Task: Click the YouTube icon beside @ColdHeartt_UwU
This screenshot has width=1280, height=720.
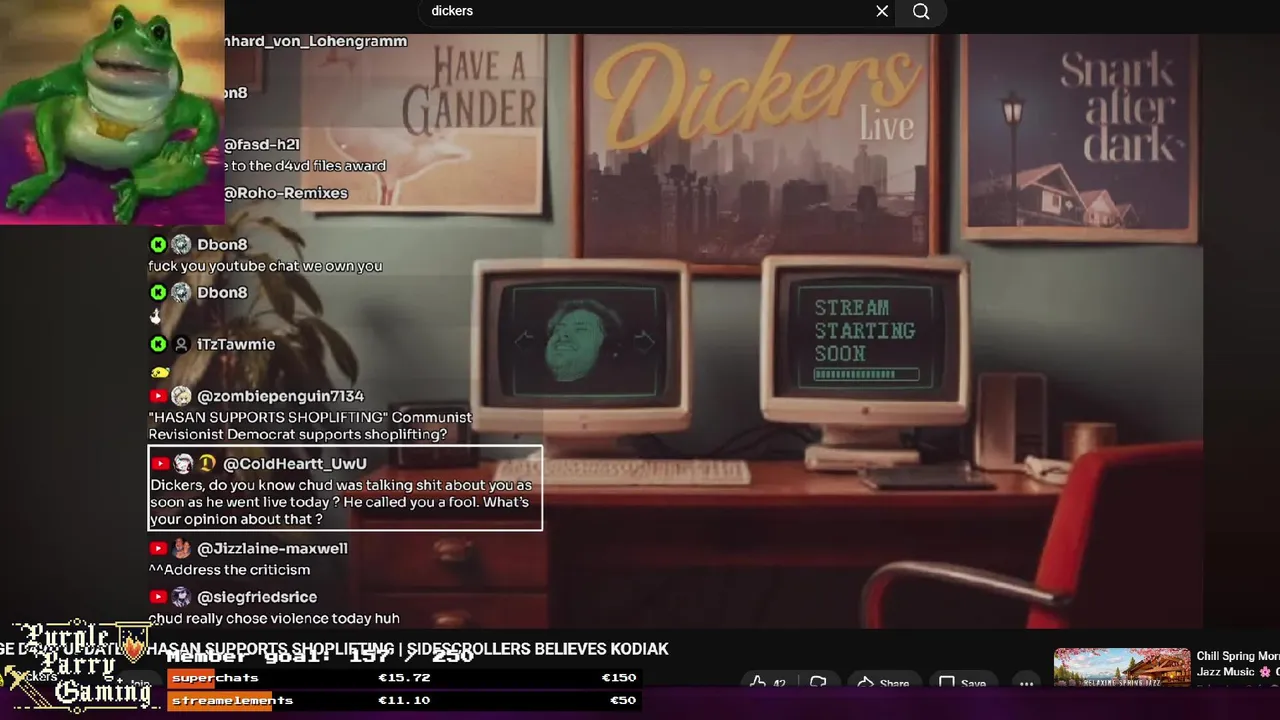Action: point(160,463)
